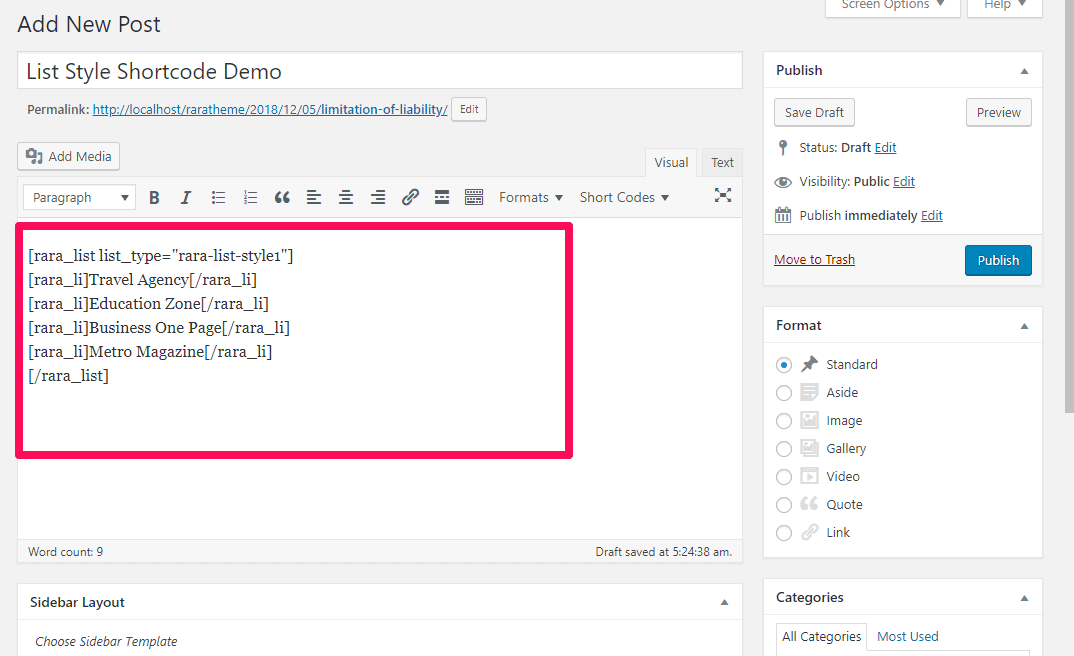Open the Short Codes dropdown

click(x=624, y=197)
